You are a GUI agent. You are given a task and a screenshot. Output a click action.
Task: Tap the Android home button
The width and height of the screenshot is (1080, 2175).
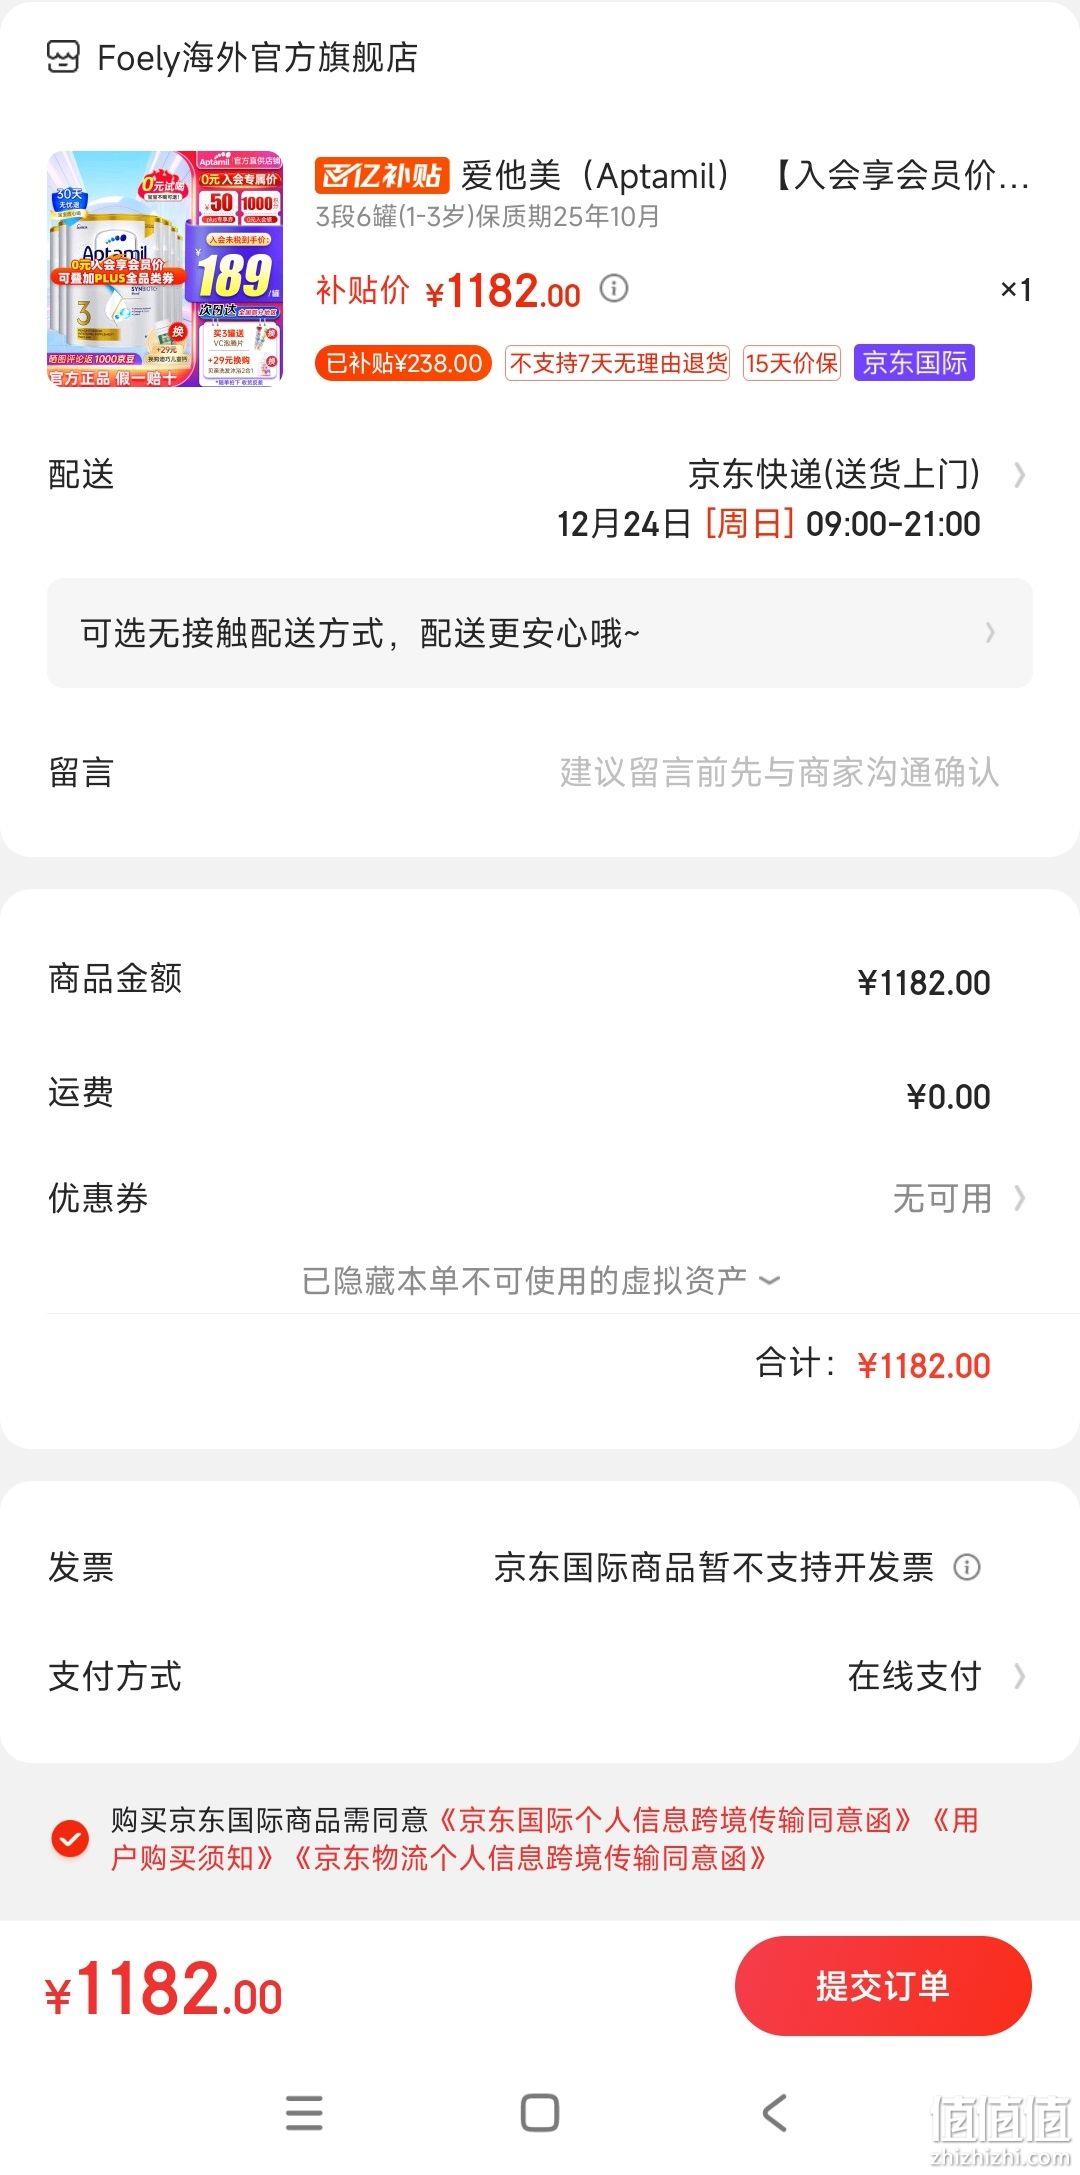point(540,2113)
